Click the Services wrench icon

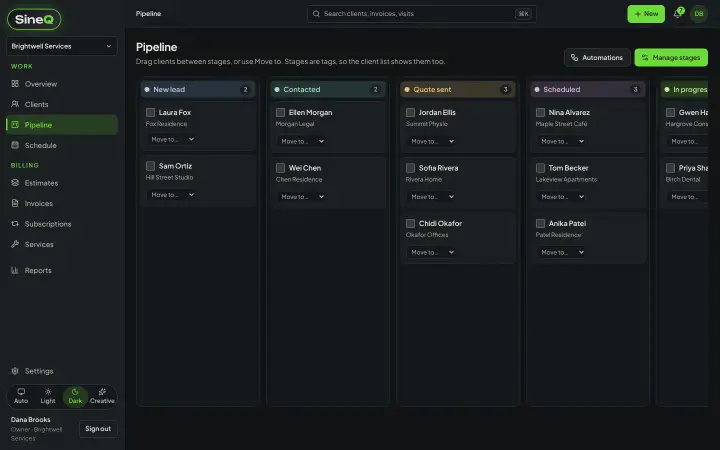coord(15,244)
